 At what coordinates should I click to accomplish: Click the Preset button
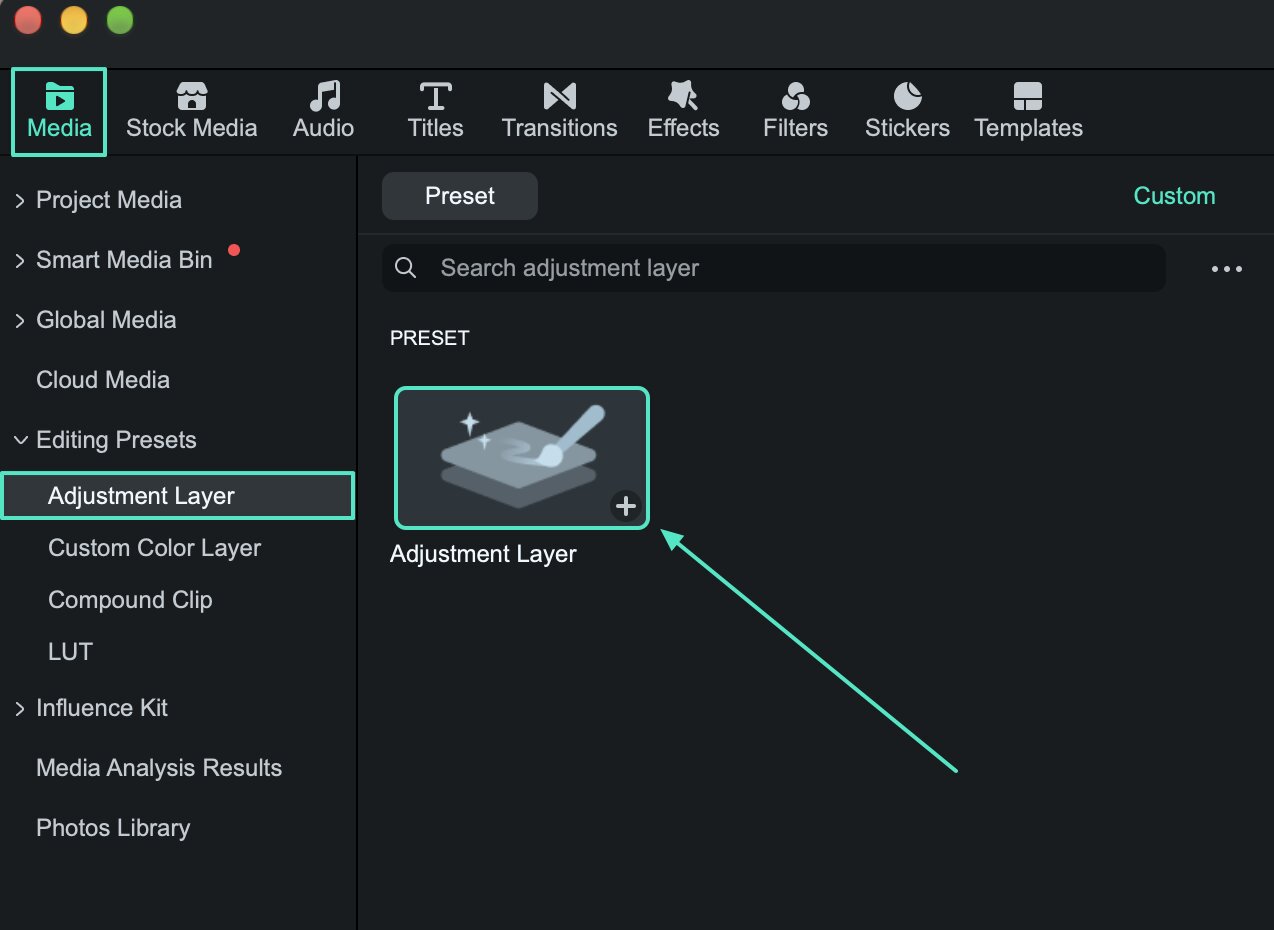[x=460, y=196]
